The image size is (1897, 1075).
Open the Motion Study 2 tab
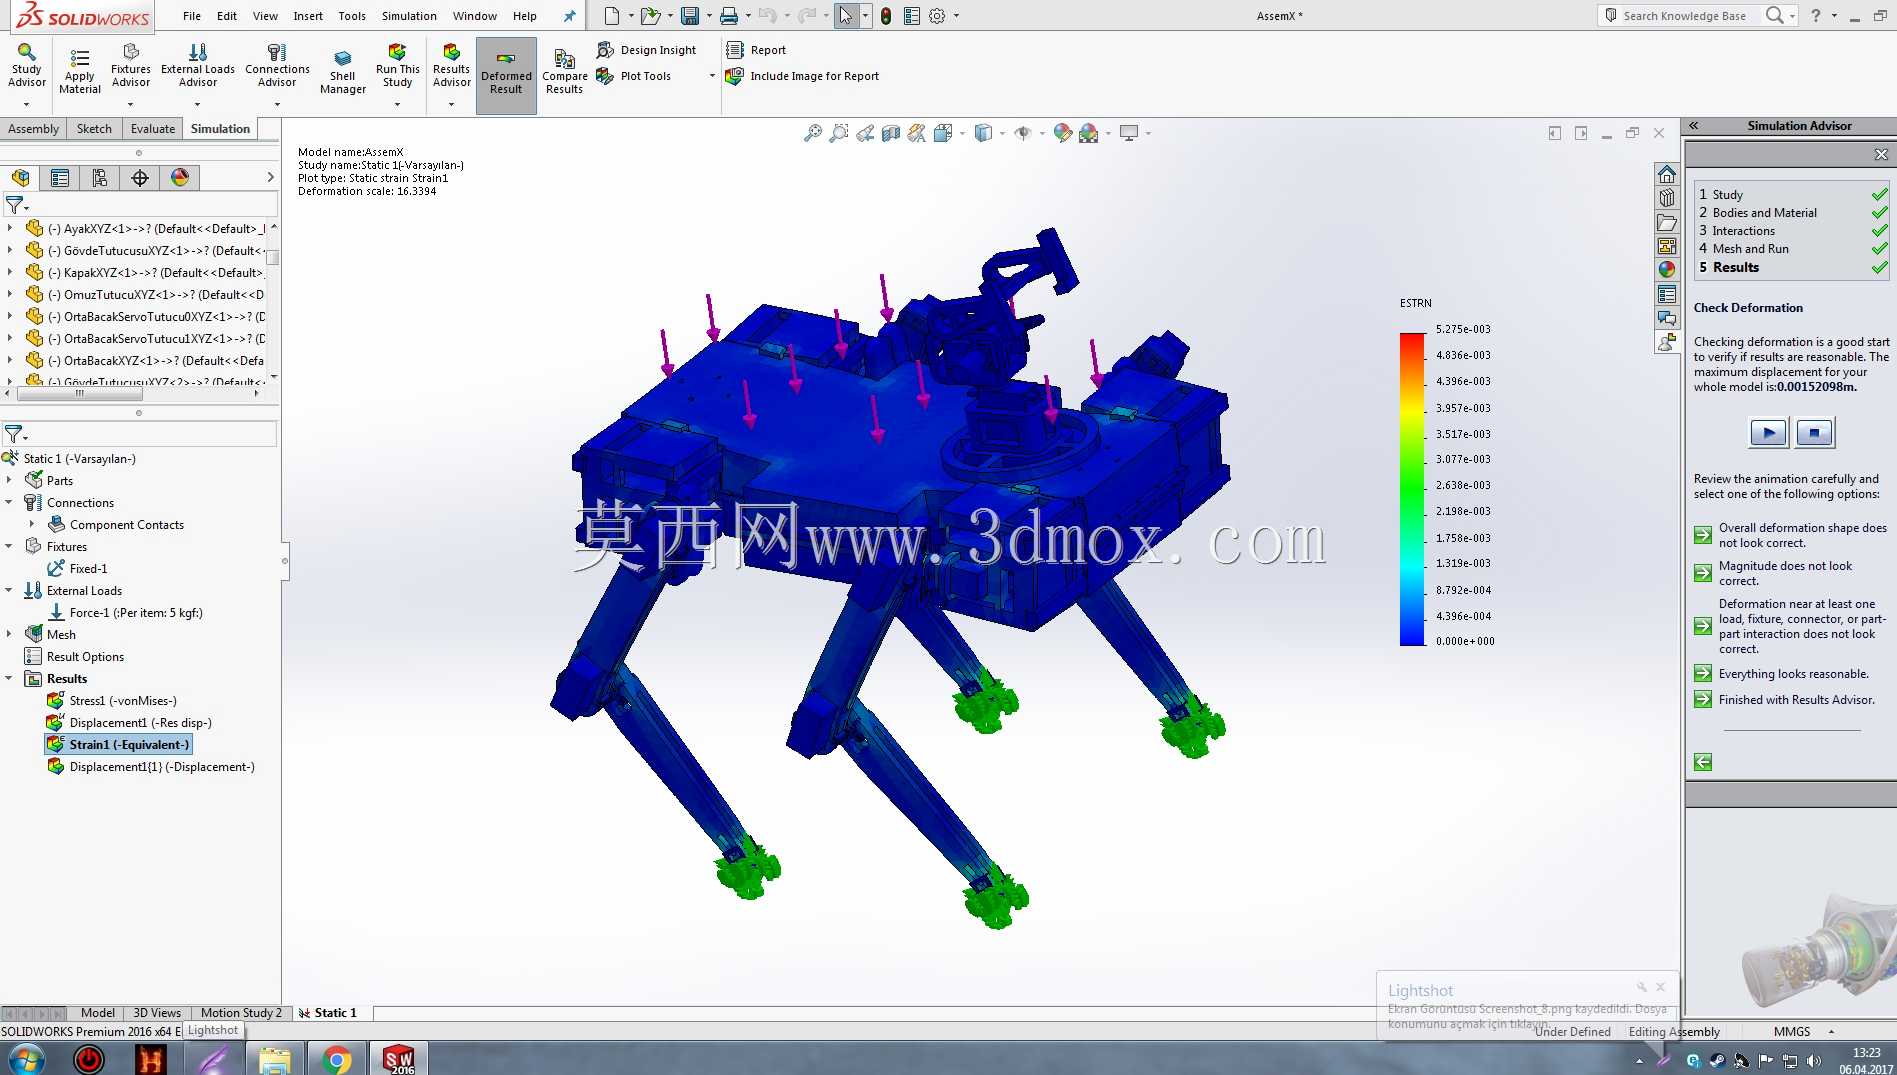[241, 1013]
